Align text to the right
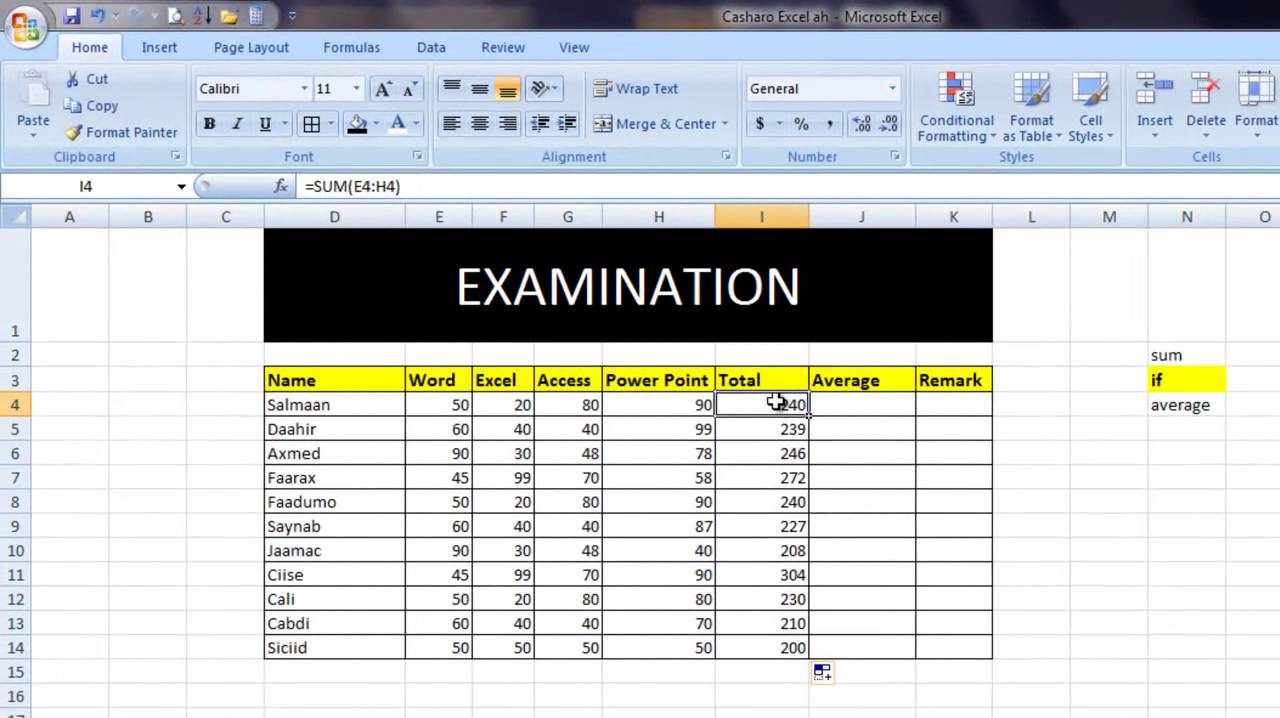1280x718 pixels. click(508, 124)
